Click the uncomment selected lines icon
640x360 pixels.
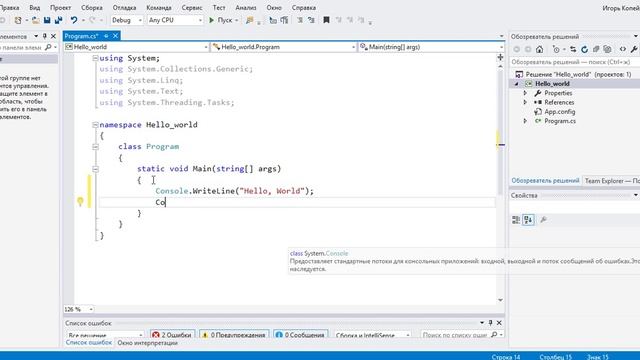[x=311, y=20]
